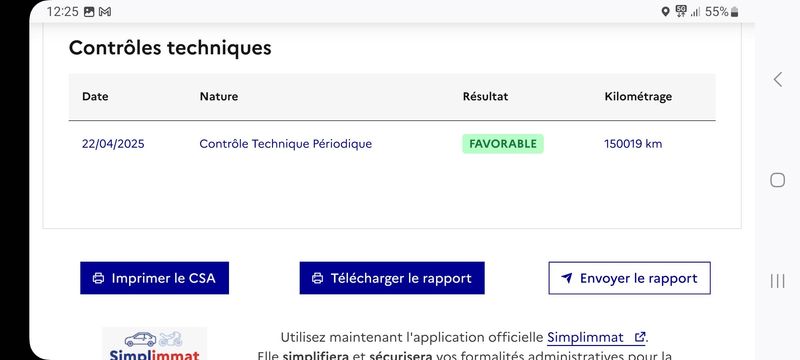This screenshot has width=800, height=360.
Task: Click the paper-plane icon on Envoyer le rapport
Action: [566, 278]
